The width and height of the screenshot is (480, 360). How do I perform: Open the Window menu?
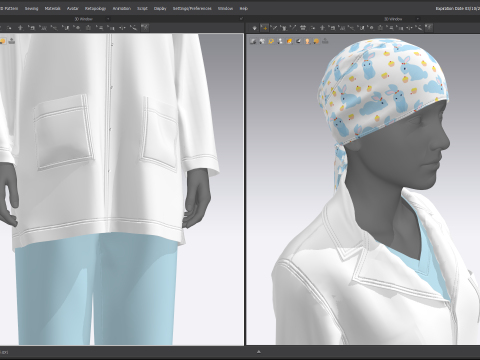[x=225, y=9]
